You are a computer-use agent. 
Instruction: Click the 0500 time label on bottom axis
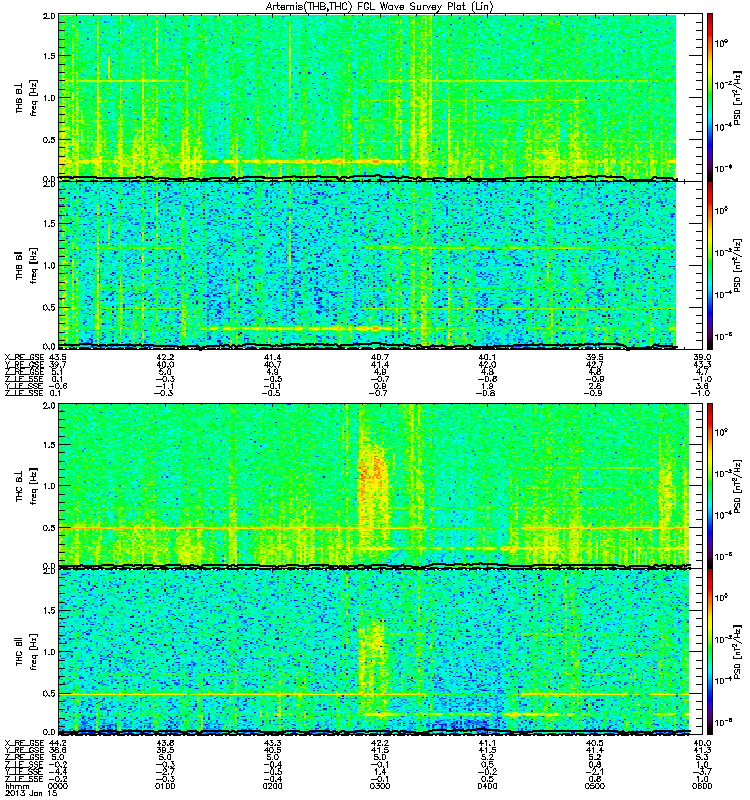click(x=594, y=786)
